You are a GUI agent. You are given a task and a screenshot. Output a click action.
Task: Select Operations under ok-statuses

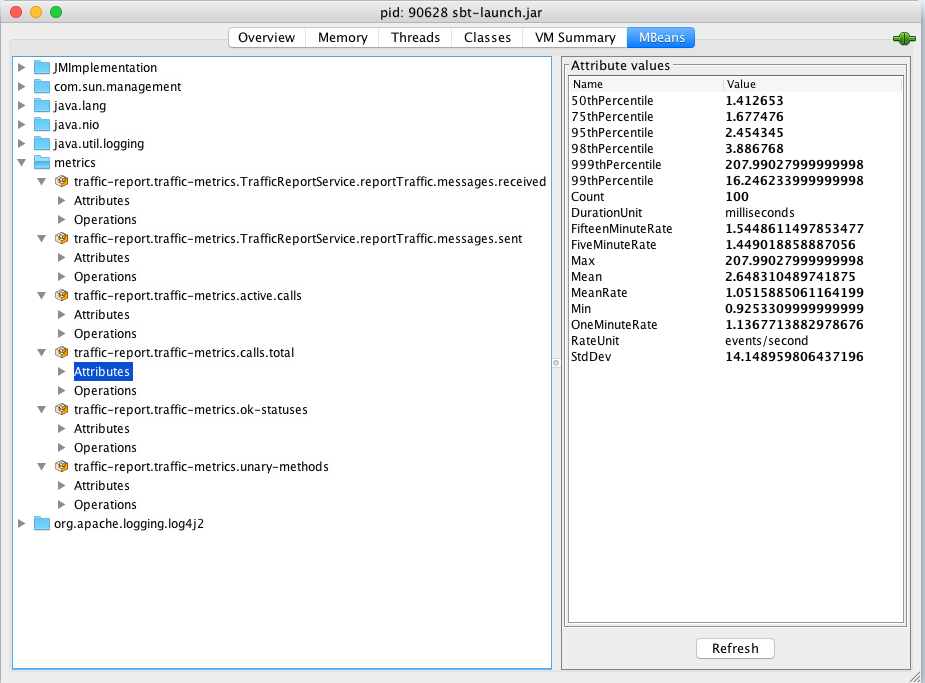point(105,448)
